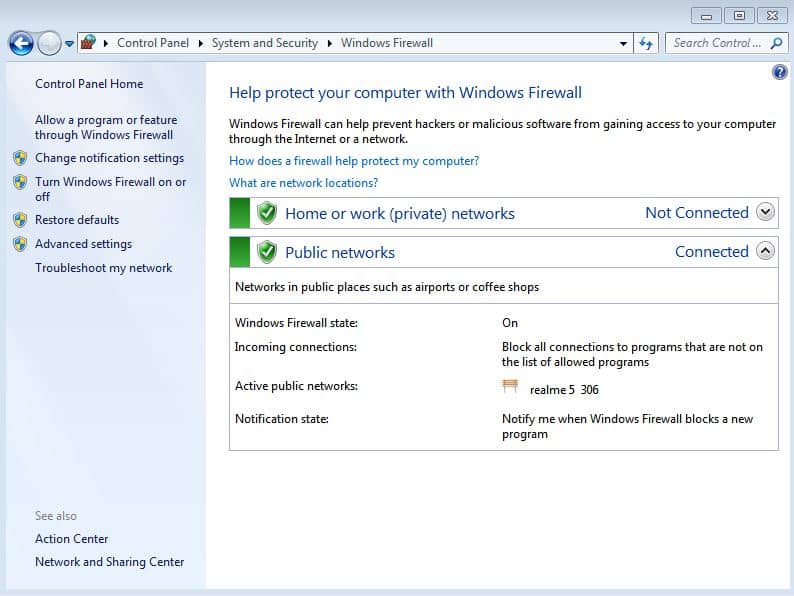Minimize the Windows Firewall window

pyautogui.click(x=706, y=16)
